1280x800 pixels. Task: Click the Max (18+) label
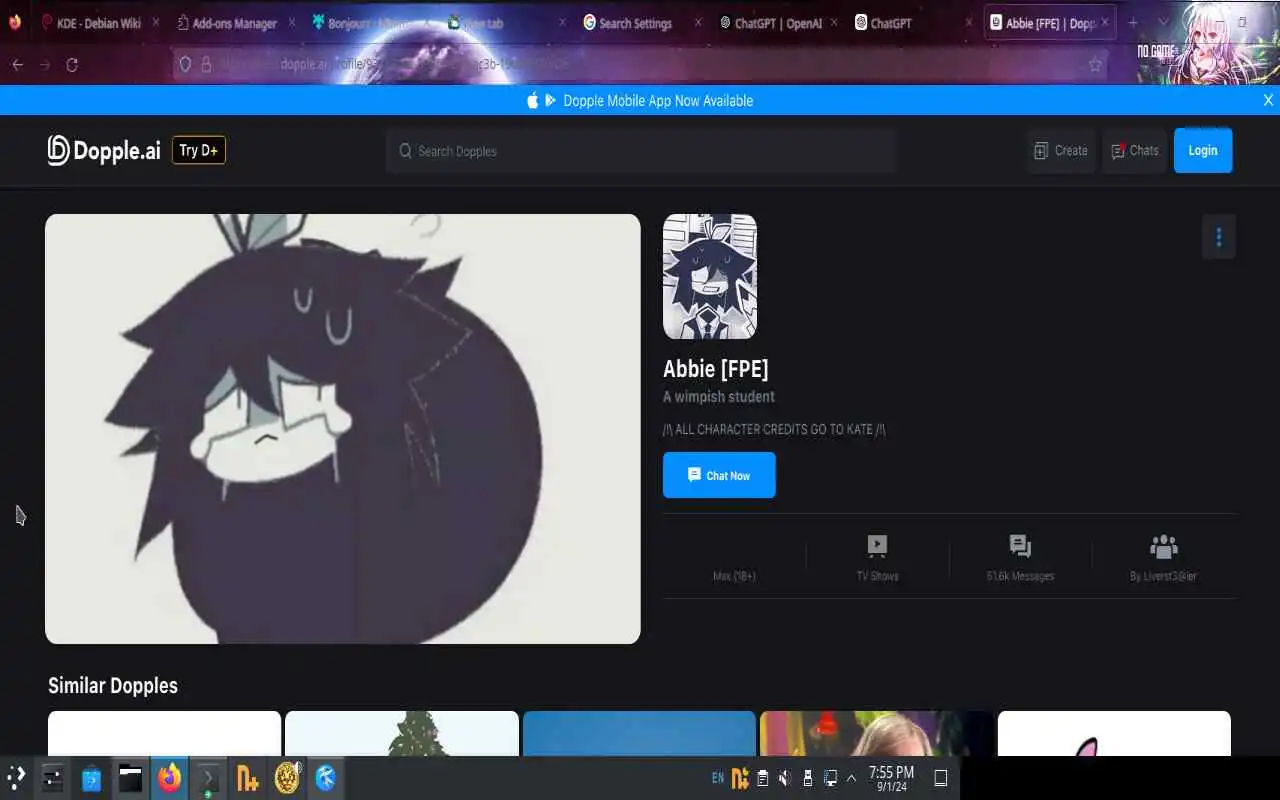(734, 576)
